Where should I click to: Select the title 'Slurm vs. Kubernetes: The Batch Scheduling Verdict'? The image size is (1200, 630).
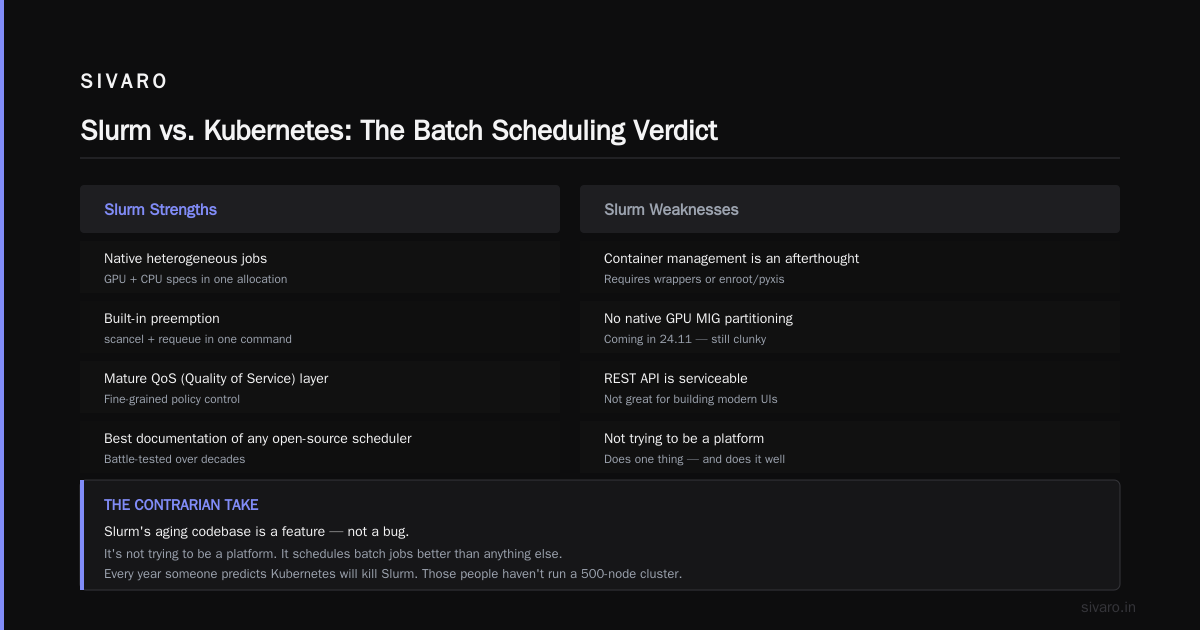pyautogui.click(x=399, y=130)
